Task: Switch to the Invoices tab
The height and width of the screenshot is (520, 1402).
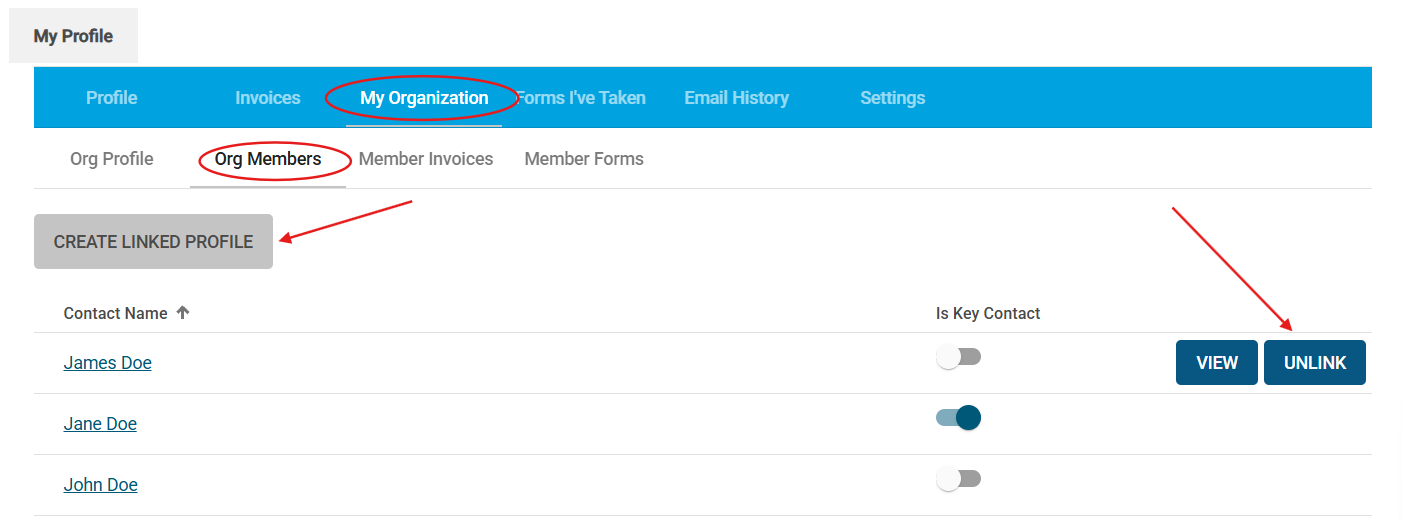Action: pyautogui.click(x=268, y=98)
